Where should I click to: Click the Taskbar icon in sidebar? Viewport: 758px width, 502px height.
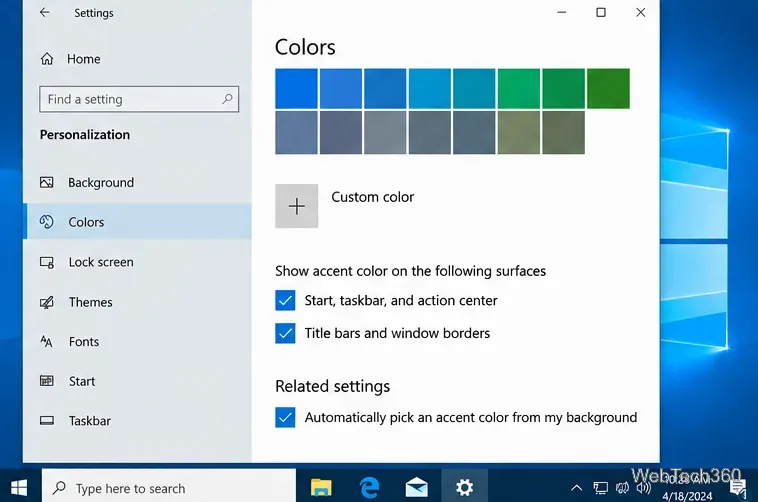(47, 420)
